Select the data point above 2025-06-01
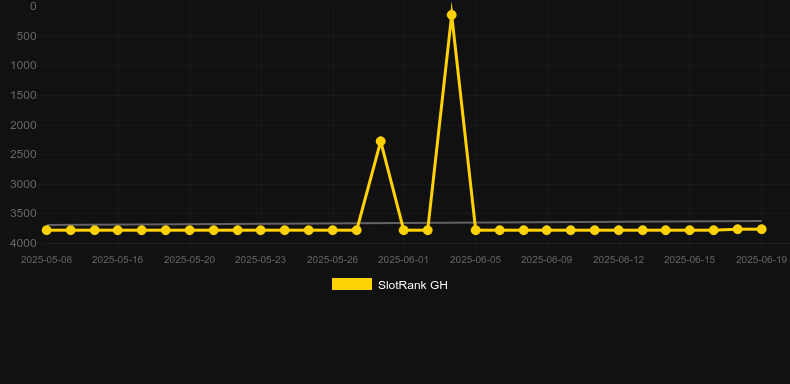Image resolution: width=790 pixels, height=384 pixels. pyautogui.click(x=404, y=230)
